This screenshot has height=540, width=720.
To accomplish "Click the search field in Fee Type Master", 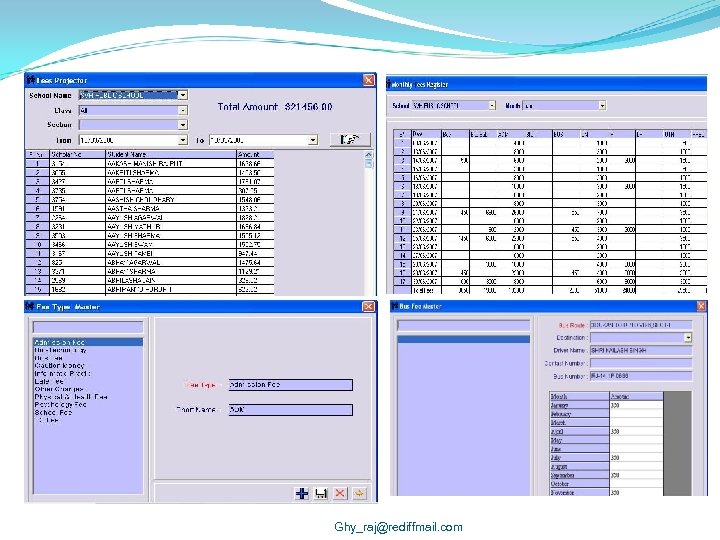I will point(88,327).
